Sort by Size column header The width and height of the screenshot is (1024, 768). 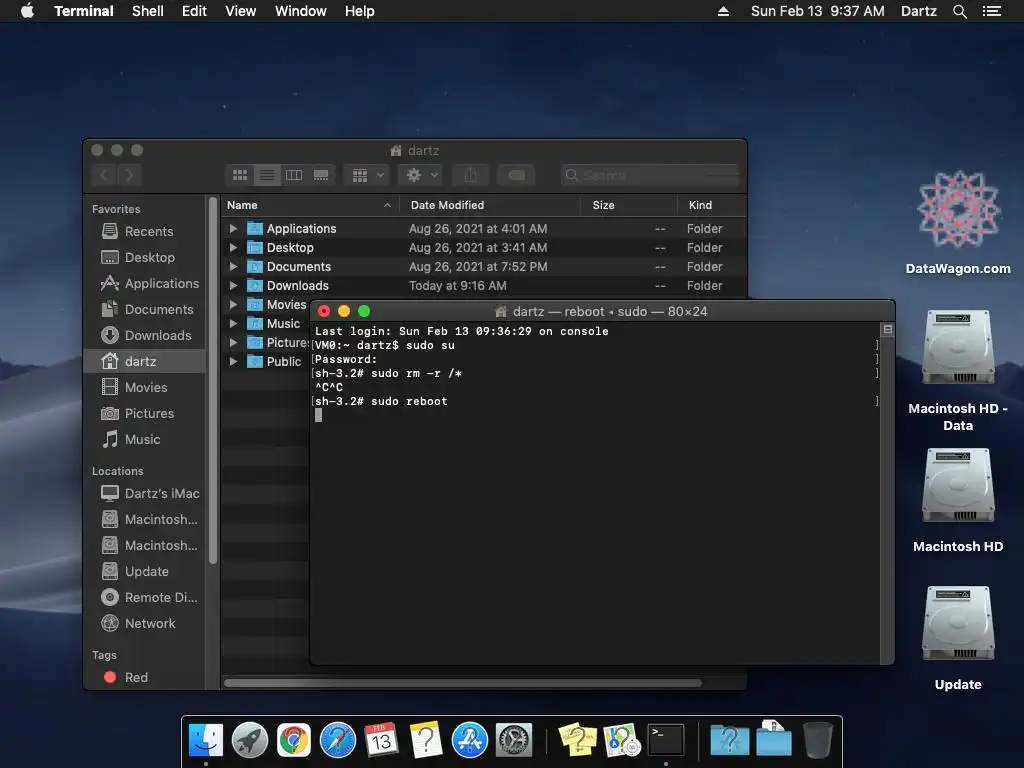pos(628,205)
